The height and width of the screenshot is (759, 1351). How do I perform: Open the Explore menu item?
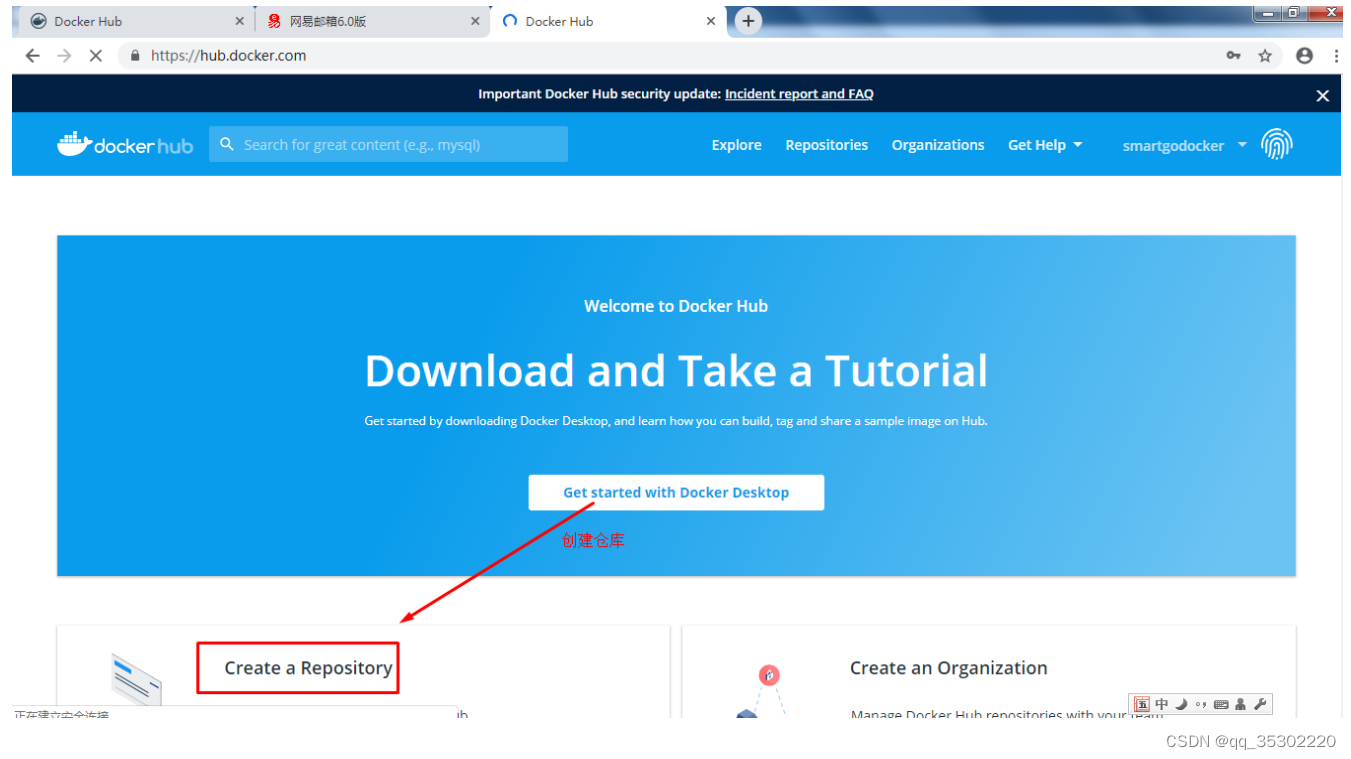[736, 145]
